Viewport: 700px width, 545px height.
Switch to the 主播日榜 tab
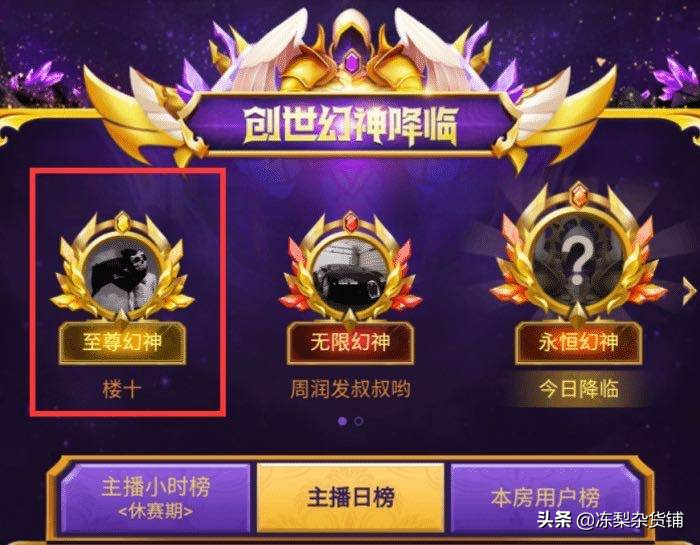pyautogui.click(x=350, y=498)
